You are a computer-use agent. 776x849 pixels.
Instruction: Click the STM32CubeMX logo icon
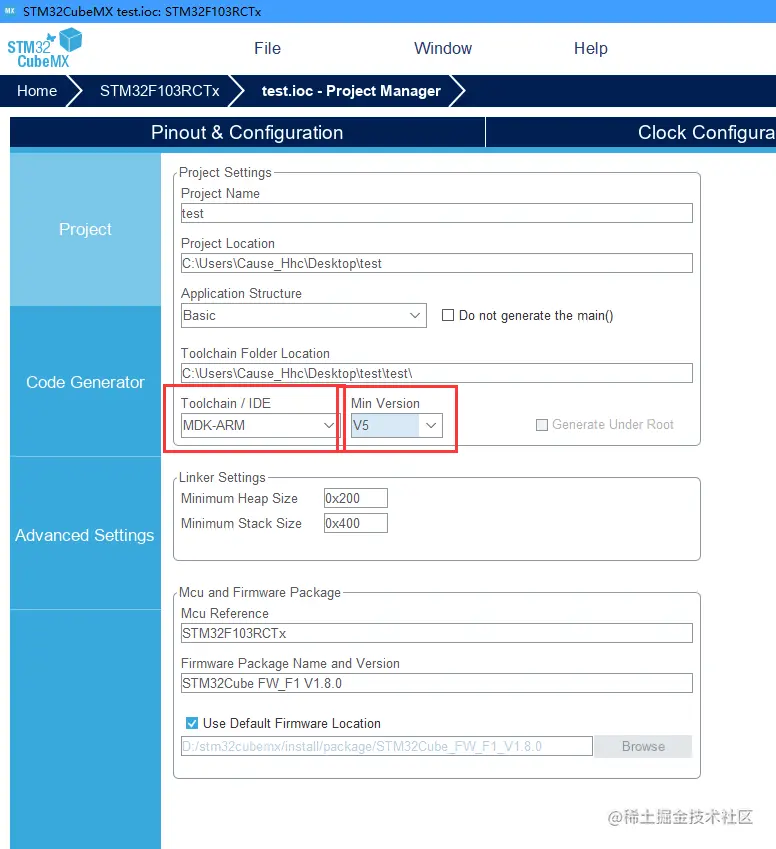[x=44, y=48]
